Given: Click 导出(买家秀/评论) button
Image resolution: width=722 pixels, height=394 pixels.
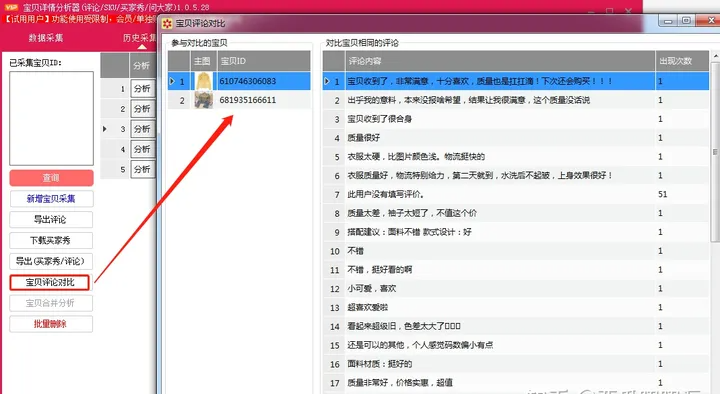Looking at the screenshot, I should (51, 261).
